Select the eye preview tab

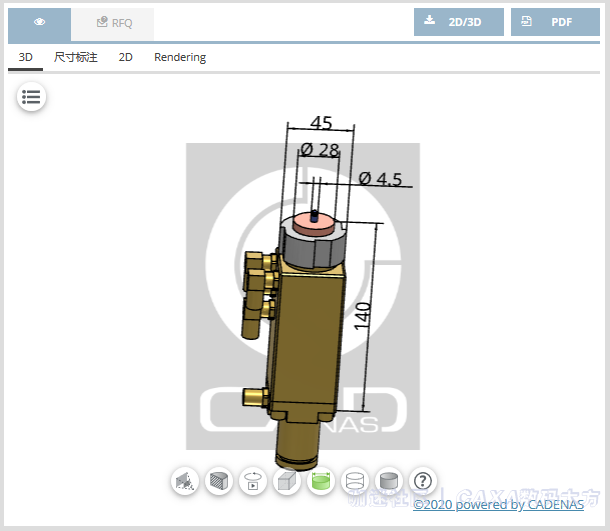coord(39,22)
